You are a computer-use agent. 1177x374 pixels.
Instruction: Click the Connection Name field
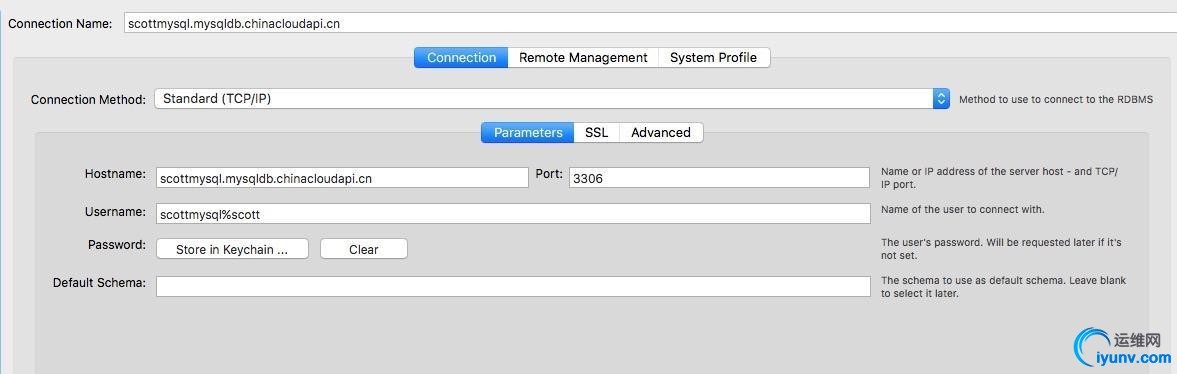click(651, 23)
